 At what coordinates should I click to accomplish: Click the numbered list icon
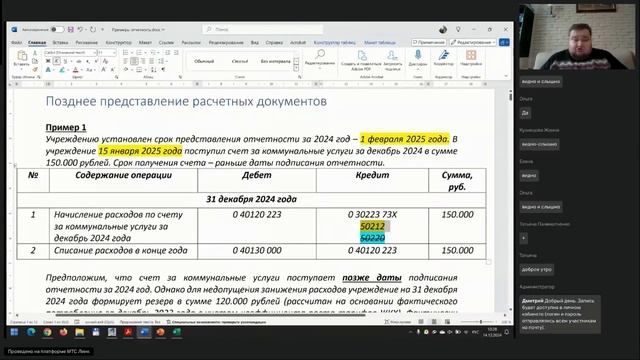click(x=139, y=53)
